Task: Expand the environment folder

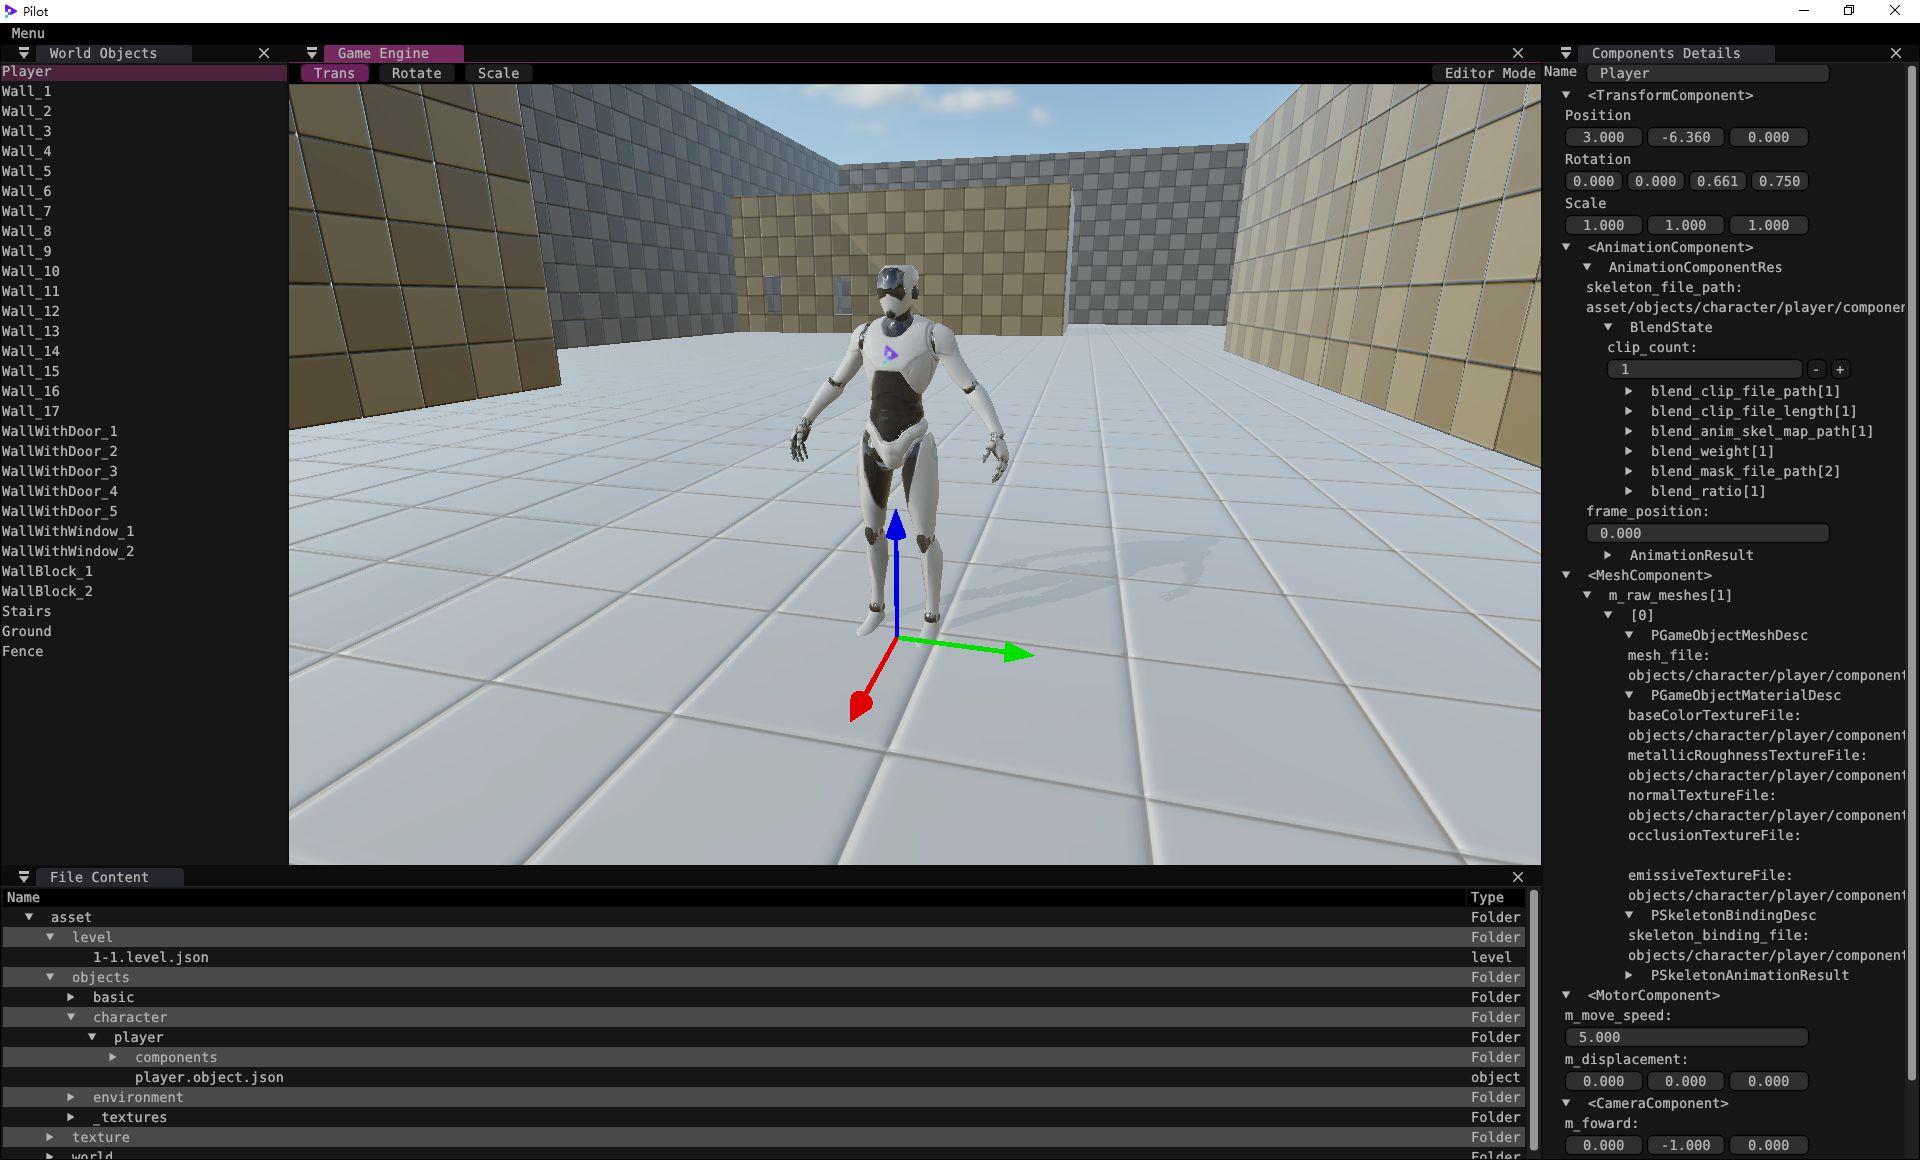Action: [71, 1097]
